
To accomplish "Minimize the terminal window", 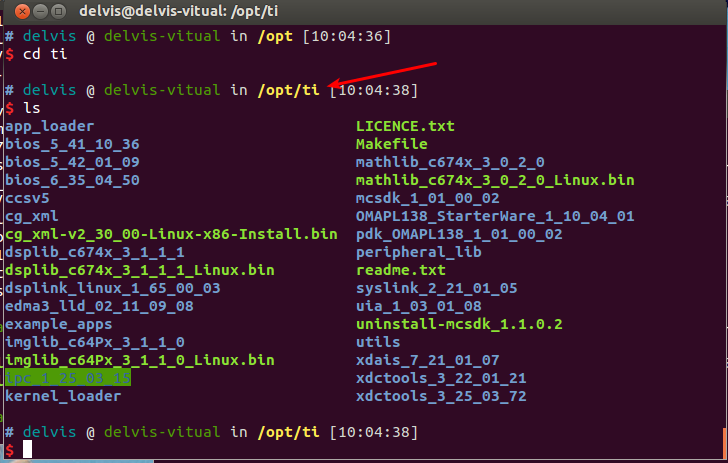I will [41, 11].
